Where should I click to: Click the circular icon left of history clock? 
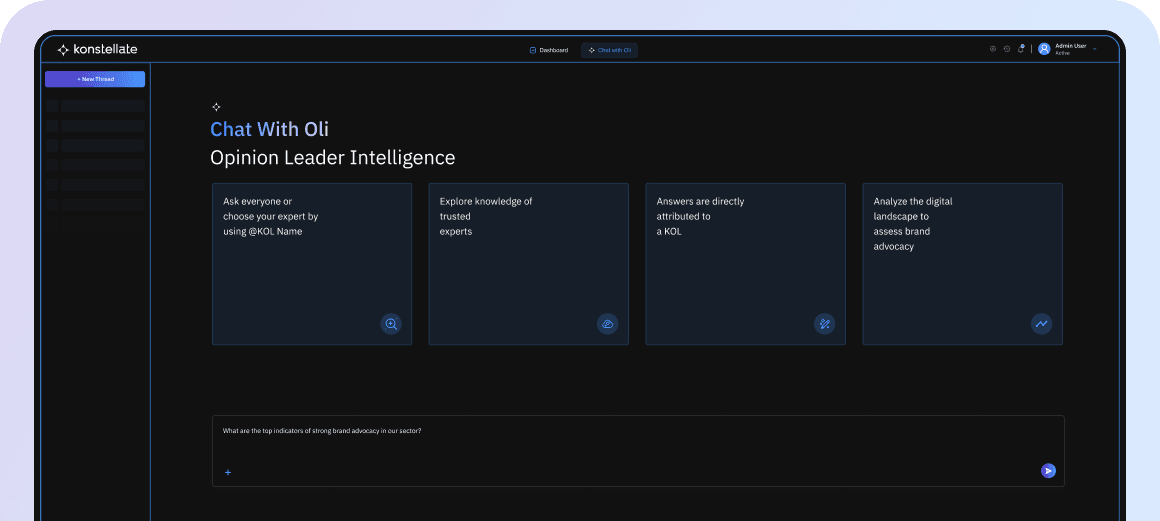click(993, 49)
